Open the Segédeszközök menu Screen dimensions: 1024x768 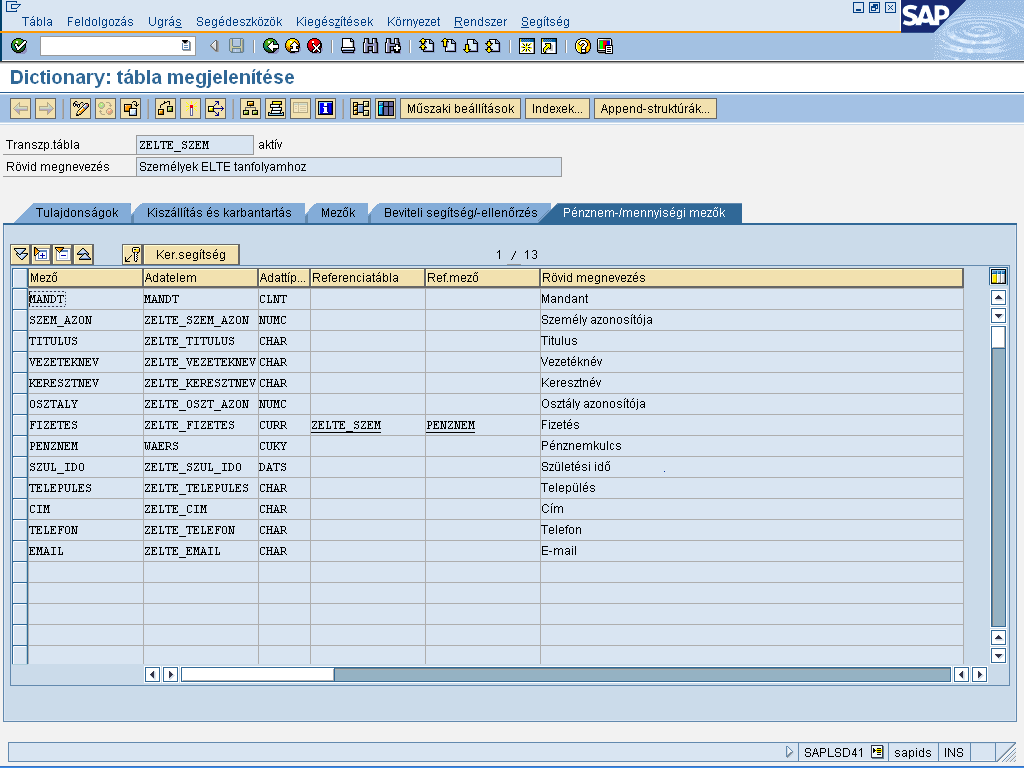(x=239, y=22)
